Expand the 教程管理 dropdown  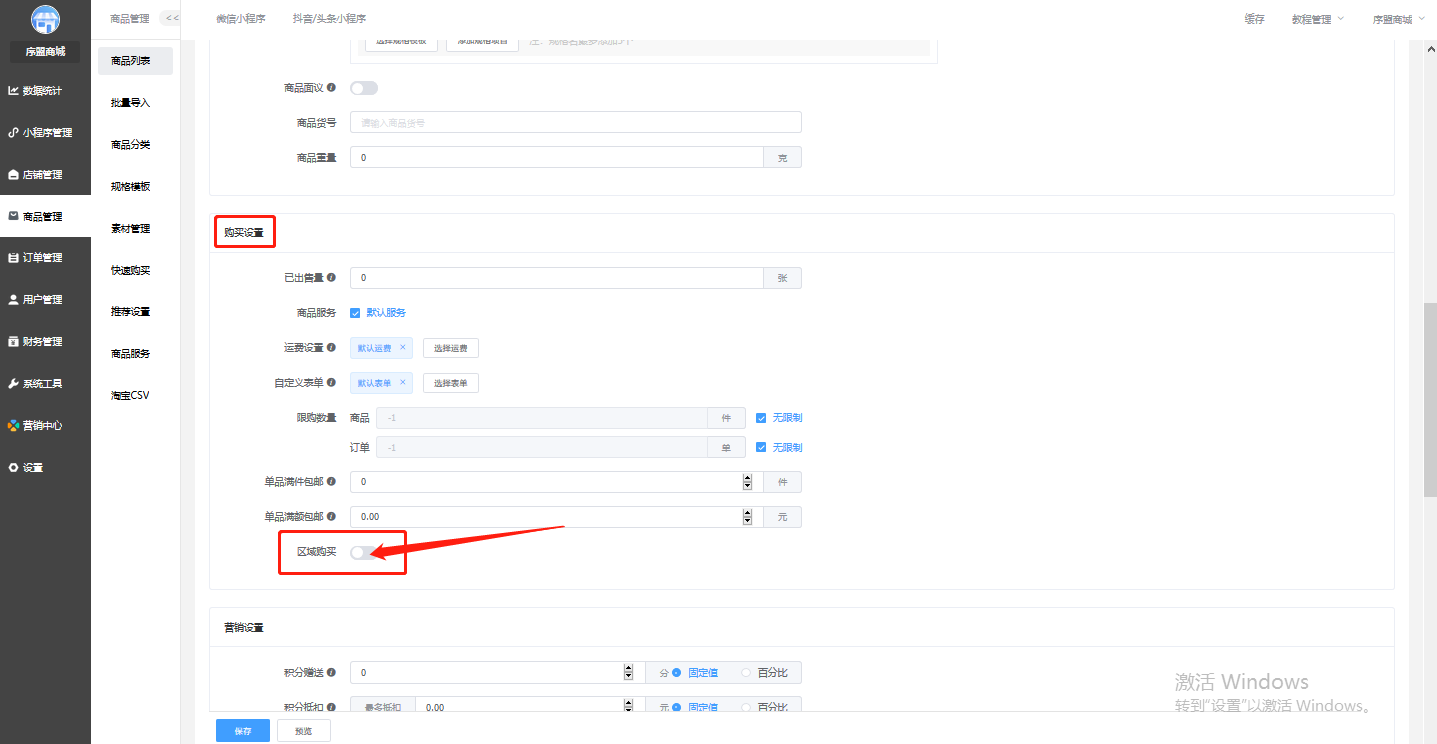tap(1317, 19)
